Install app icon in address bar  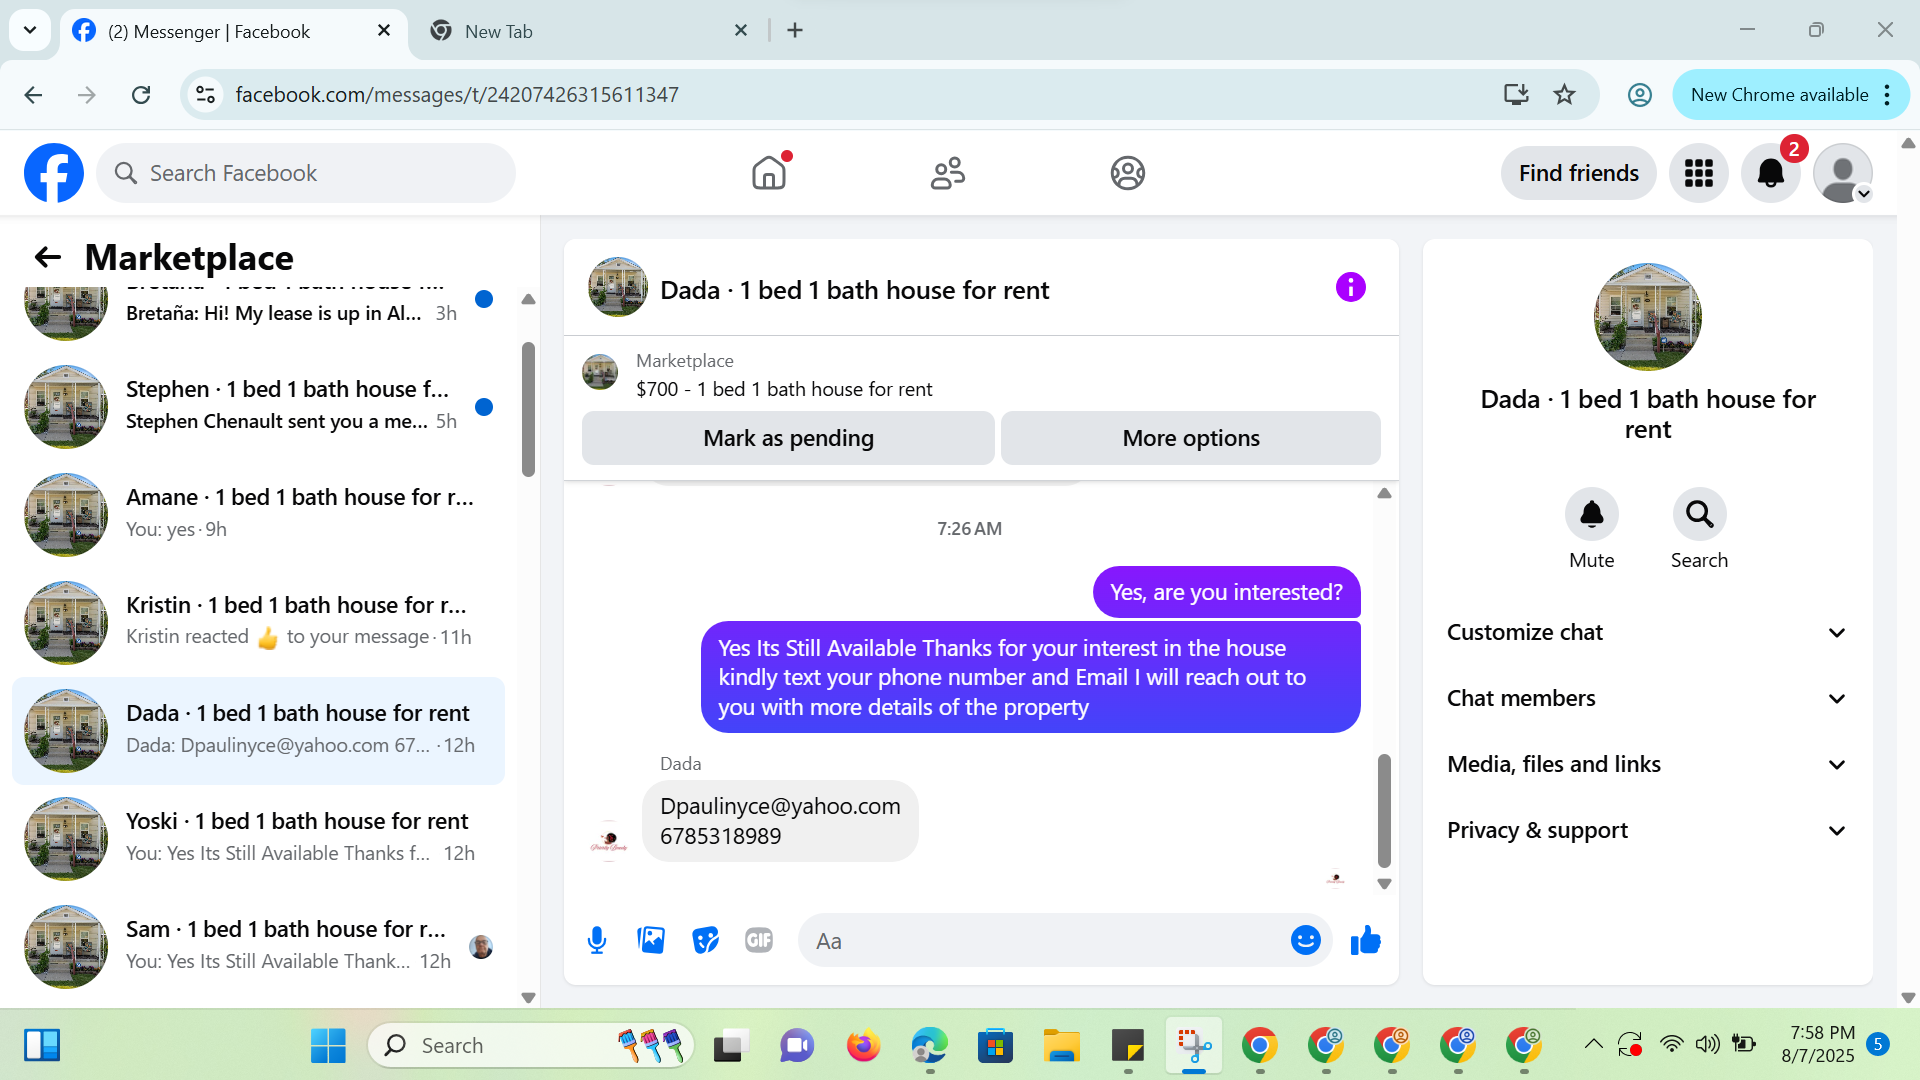click(1516, 95)
